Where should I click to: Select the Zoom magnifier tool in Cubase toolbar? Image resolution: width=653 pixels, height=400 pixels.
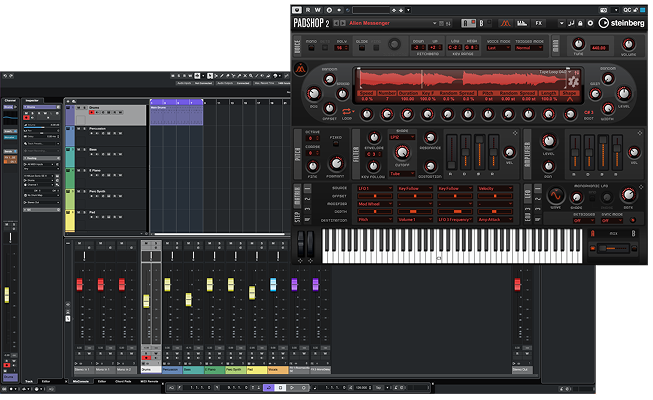(251, 76)
